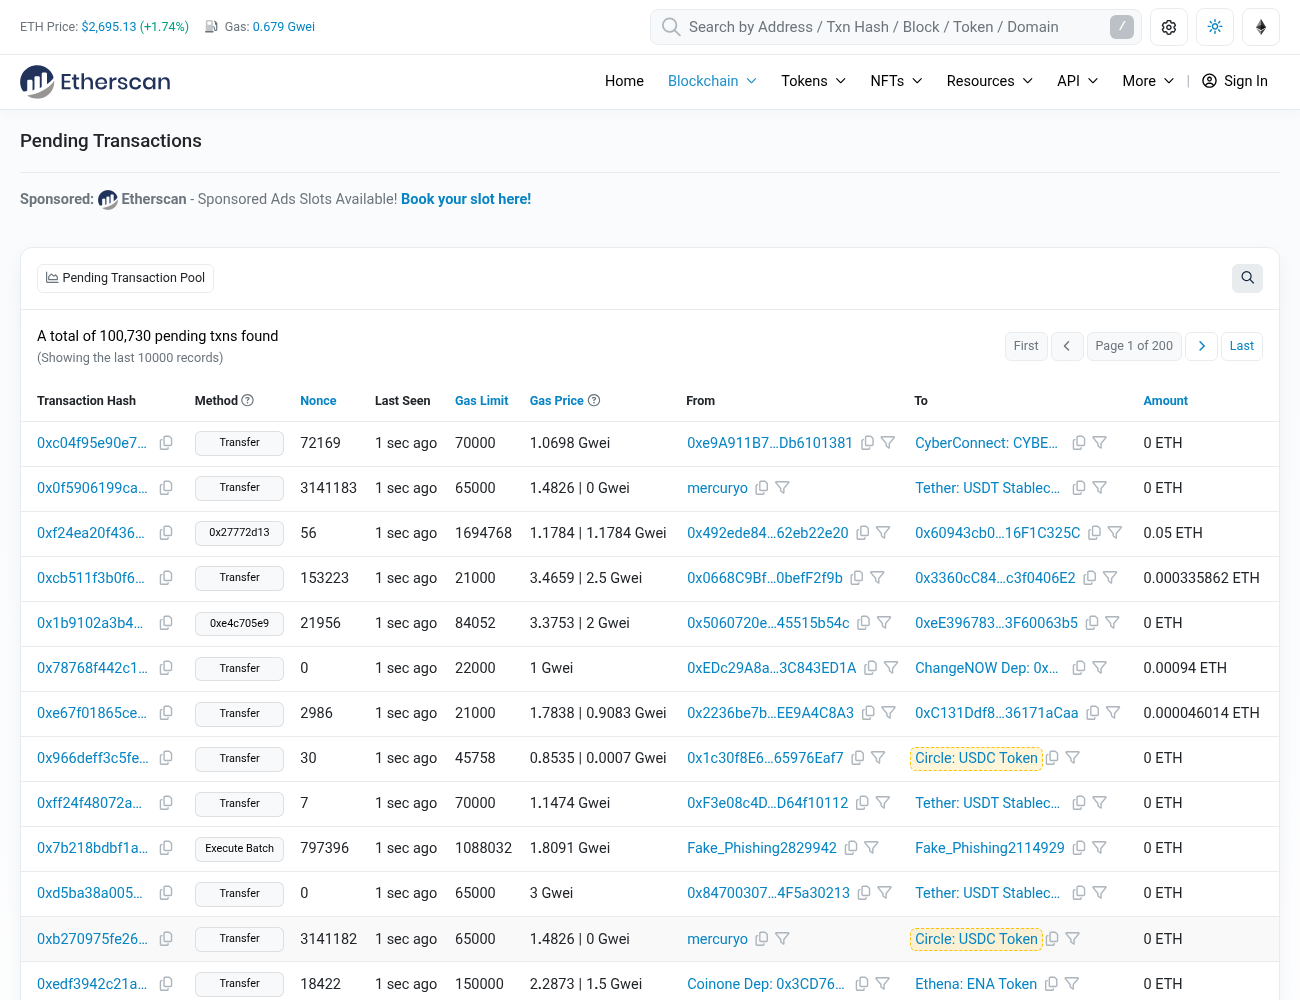Copy To address 0x60943cb0...16F1C325C
Viewport: 1300px width, 1000px height.
(x=1095, y=533)
